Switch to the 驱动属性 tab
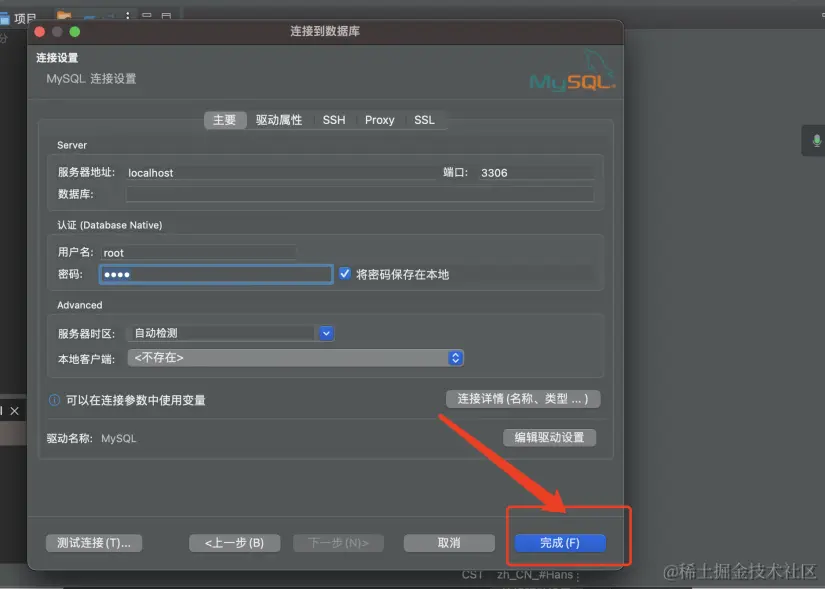This screenshot has height=589, width=825. coord(279,120)
